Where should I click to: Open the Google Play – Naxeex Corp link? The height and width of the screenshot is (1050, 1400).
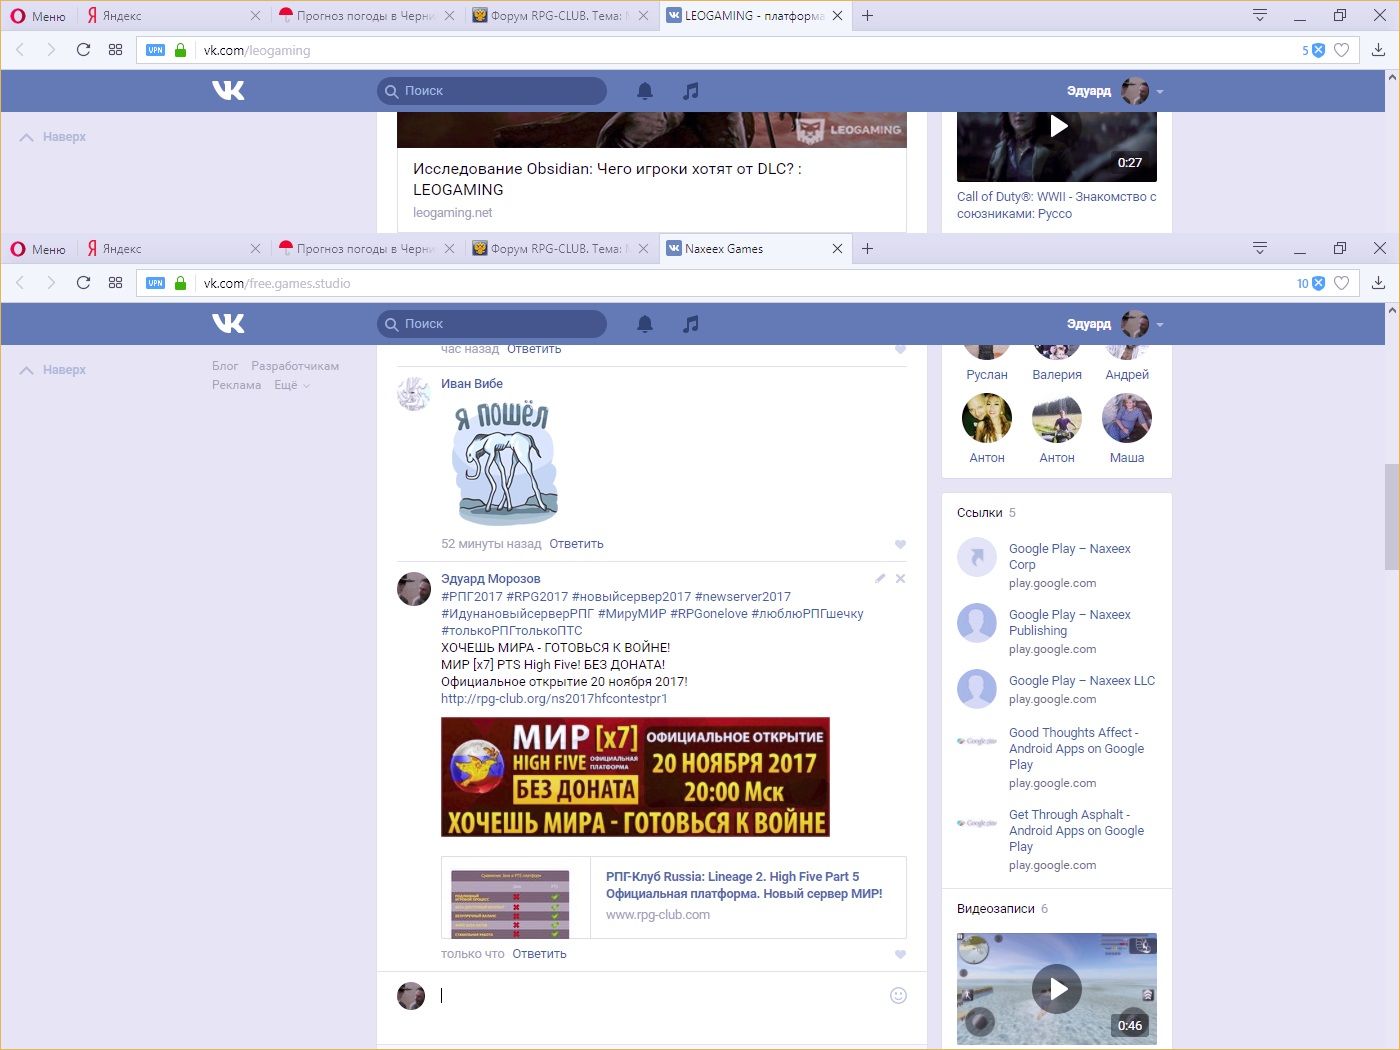coord(1069,556)
